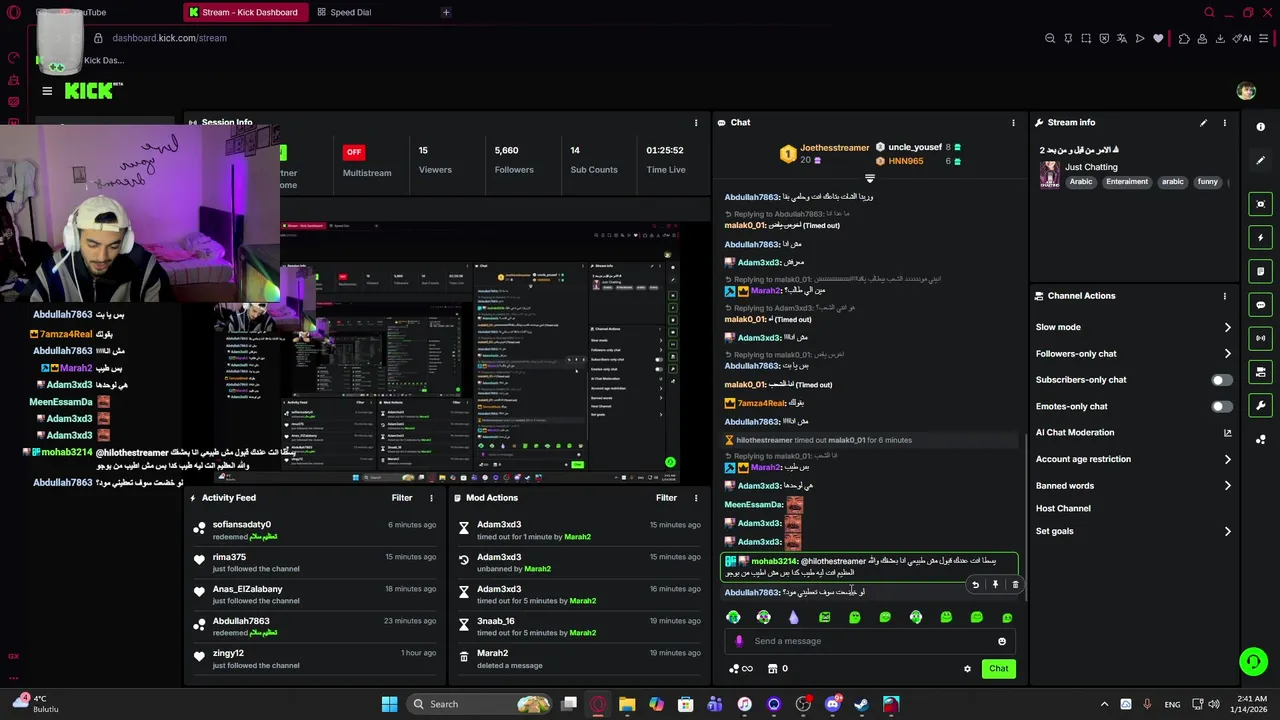Select the purple droplet emote
The width and height of the screenshot is (1280, 720).
(x=794, y=617)
